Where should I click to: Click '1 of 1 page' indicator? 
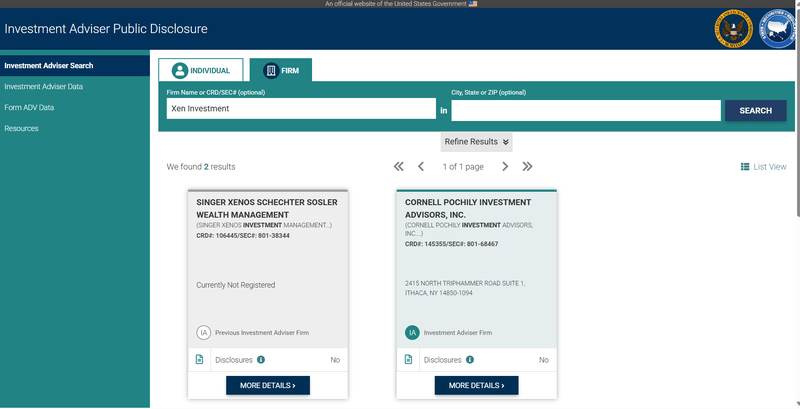click(463, 167)
